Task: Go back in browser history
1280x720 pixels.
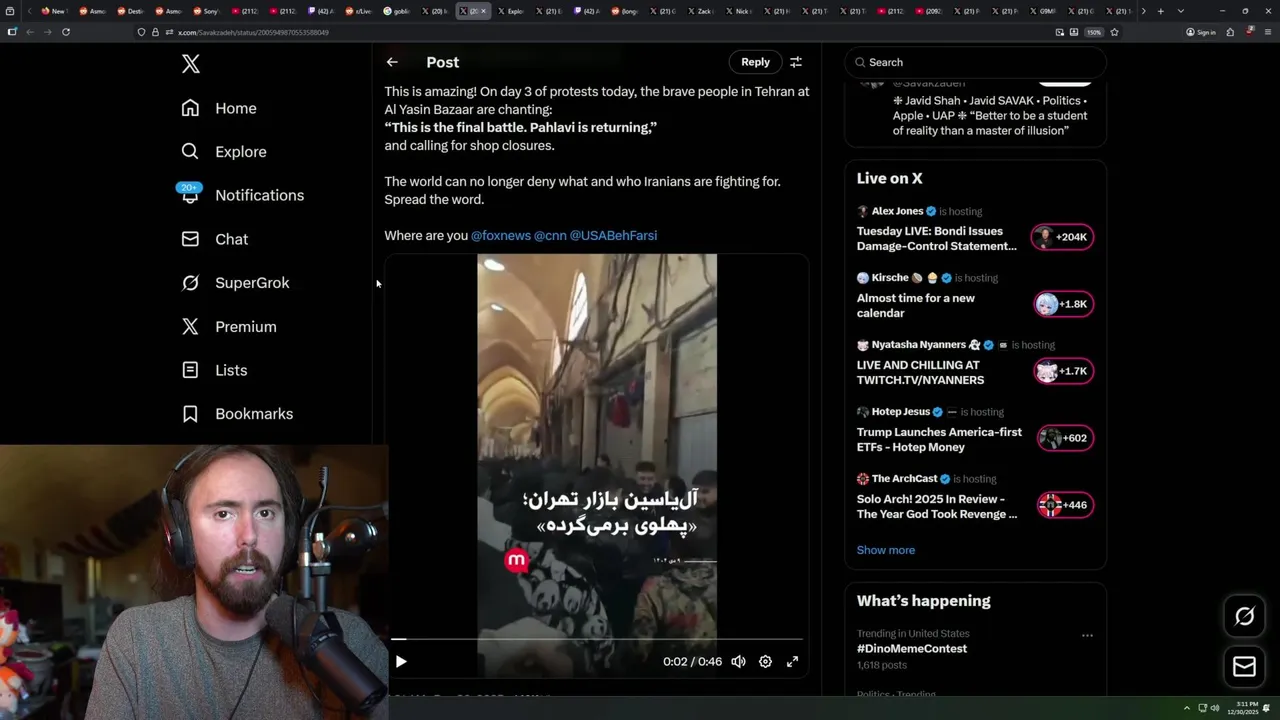Action: [30, 32]
